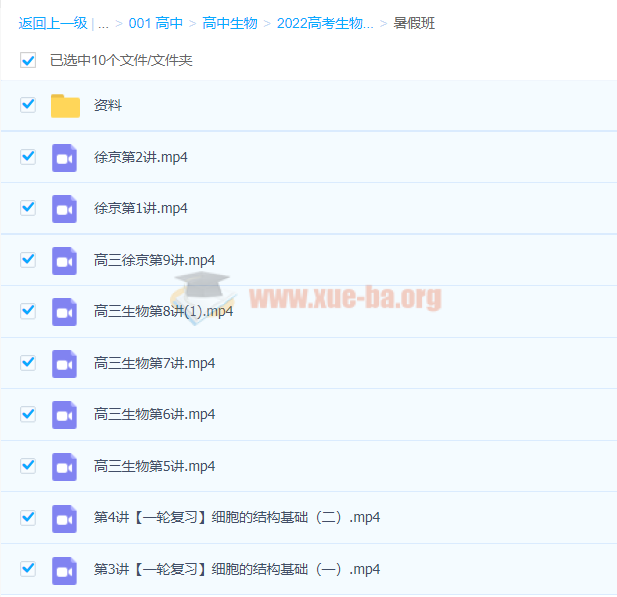Image resolution: width=617 pixels, height=597 pixels.
Task: Click the video icon for 高三生物第5讲.mp4
Action: pyautogui.click(x=65, y=466)
